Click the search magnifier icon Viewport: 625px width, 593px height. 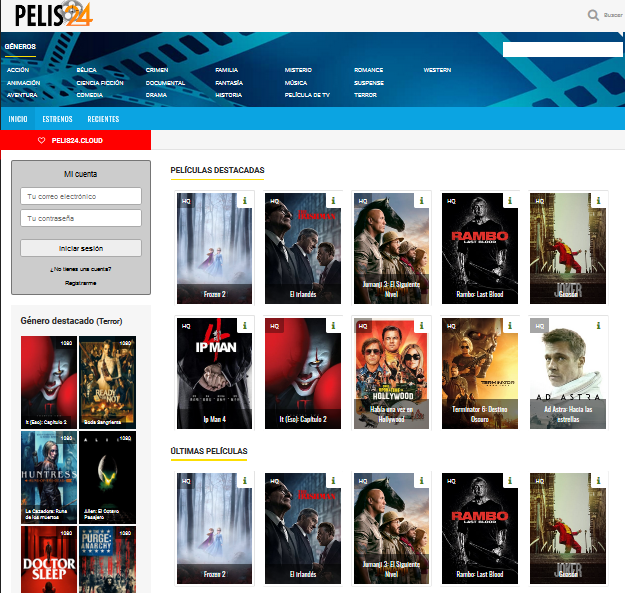pyautogui.click(x=593, y=15)
